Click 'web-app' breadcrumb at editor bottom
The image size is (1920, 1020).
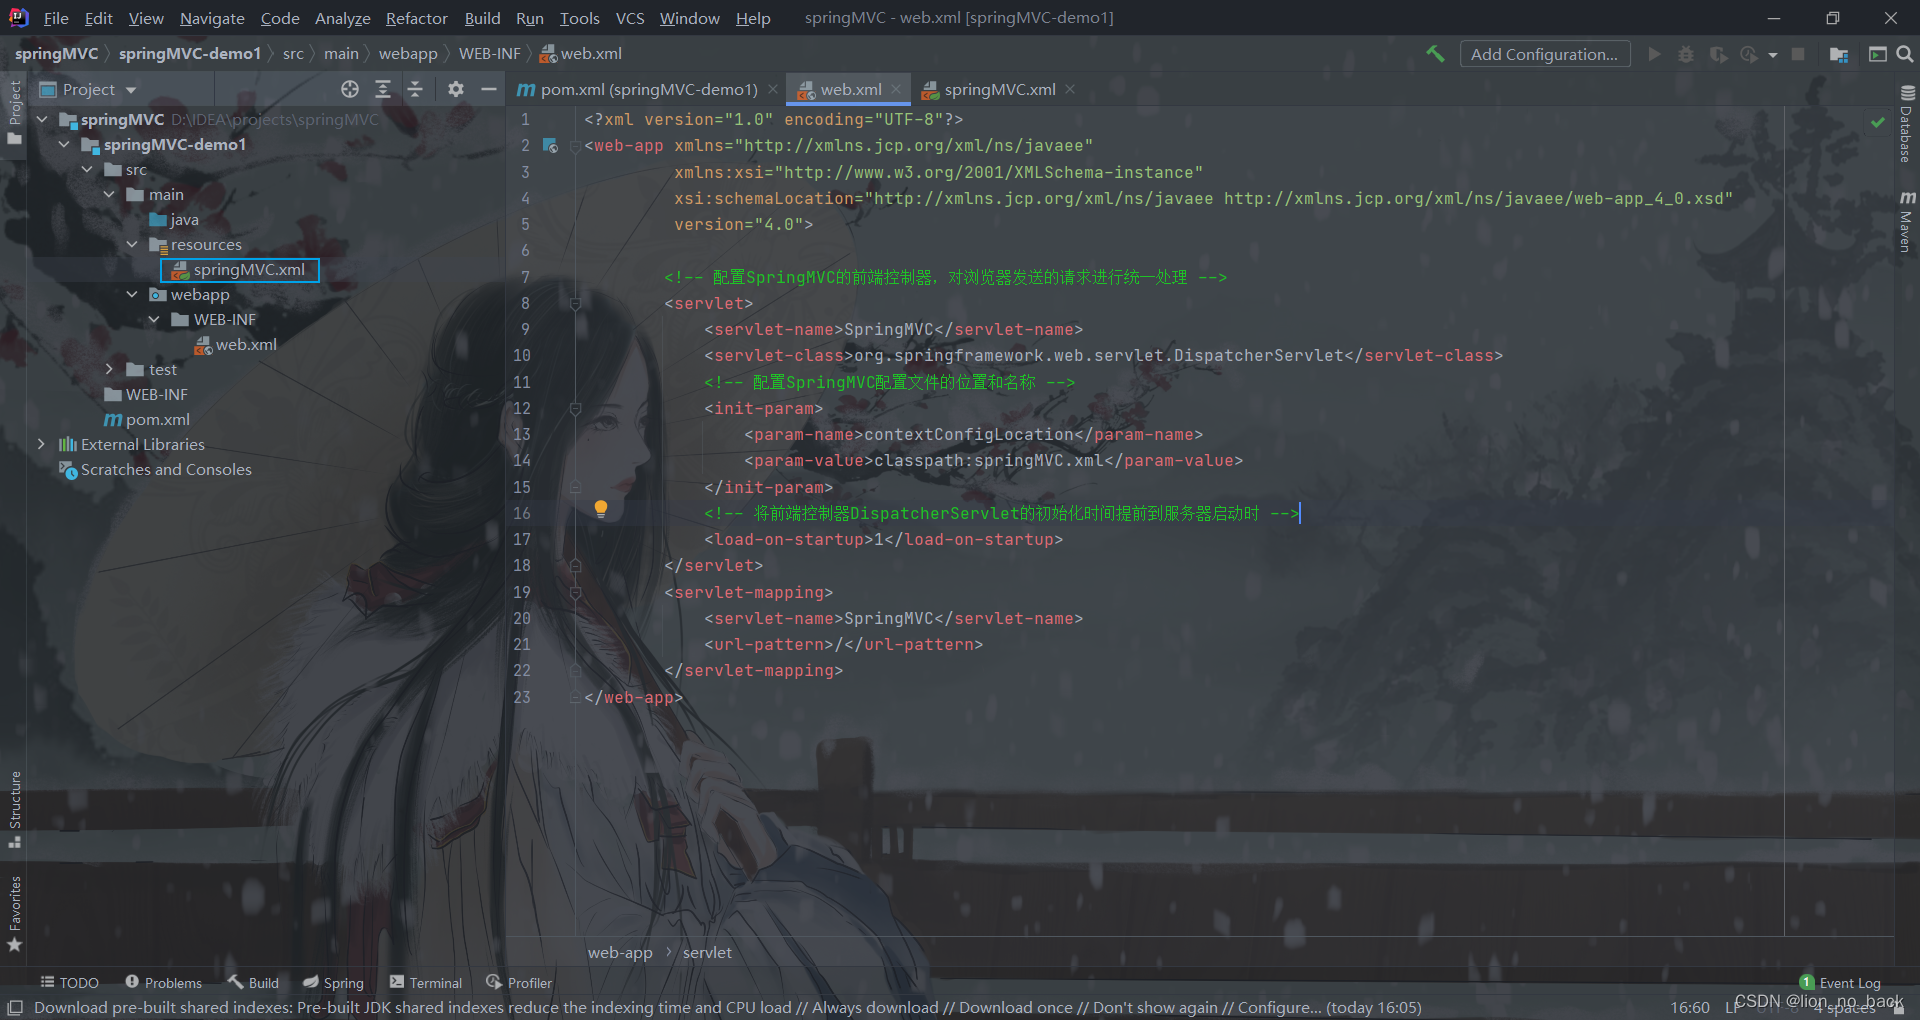(620, 952)
